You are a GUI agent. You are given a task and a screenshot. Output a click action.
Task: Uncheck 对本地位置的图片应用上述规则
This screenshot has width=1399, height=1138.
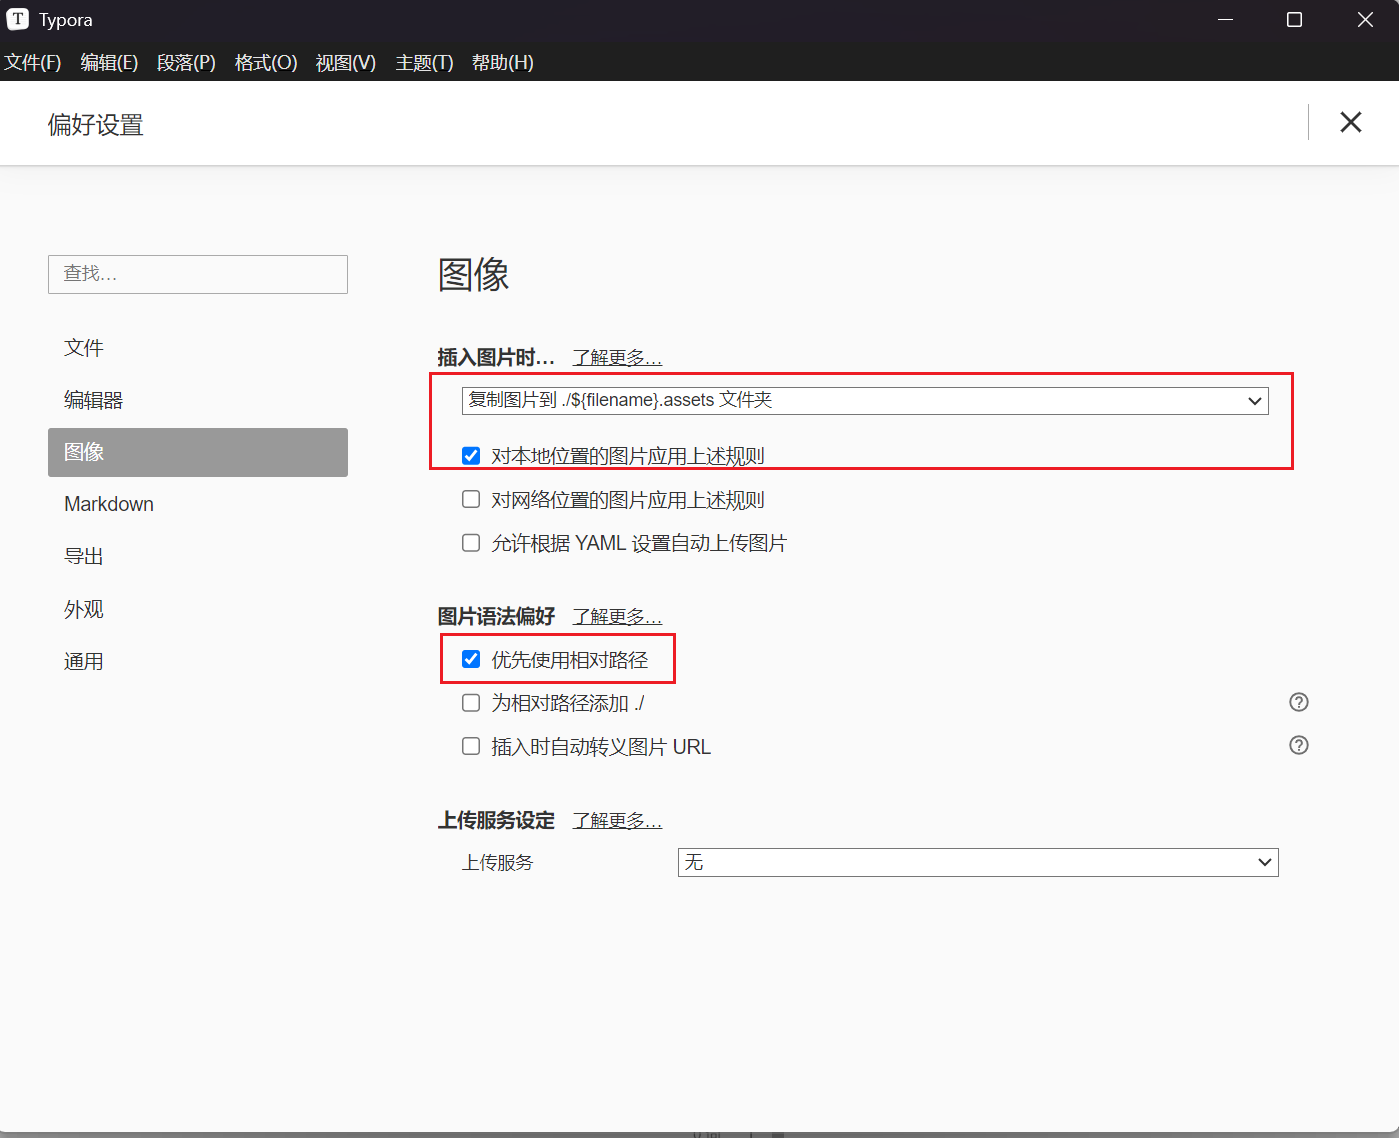[471, 456]
